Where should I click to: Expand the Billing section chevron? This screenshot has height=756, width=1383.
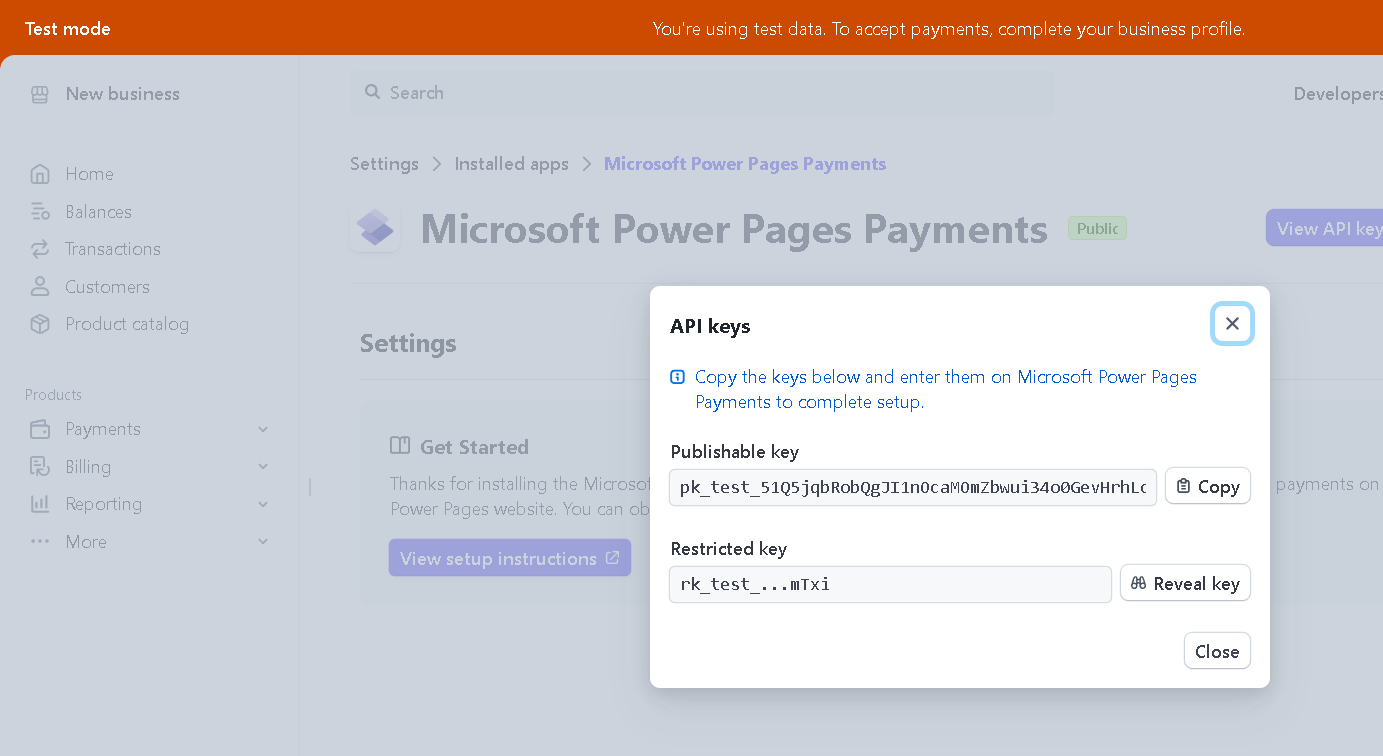[263, 467]
